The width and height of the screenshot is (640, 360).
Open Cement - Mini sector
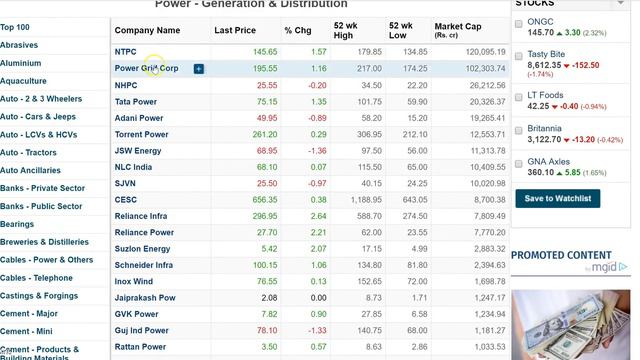26,331
